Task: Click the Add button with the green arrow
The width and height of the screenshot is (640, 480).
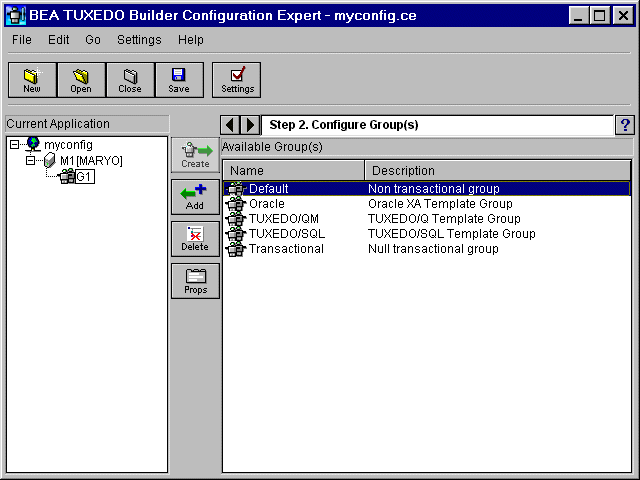Action: [x=196, y=197]
